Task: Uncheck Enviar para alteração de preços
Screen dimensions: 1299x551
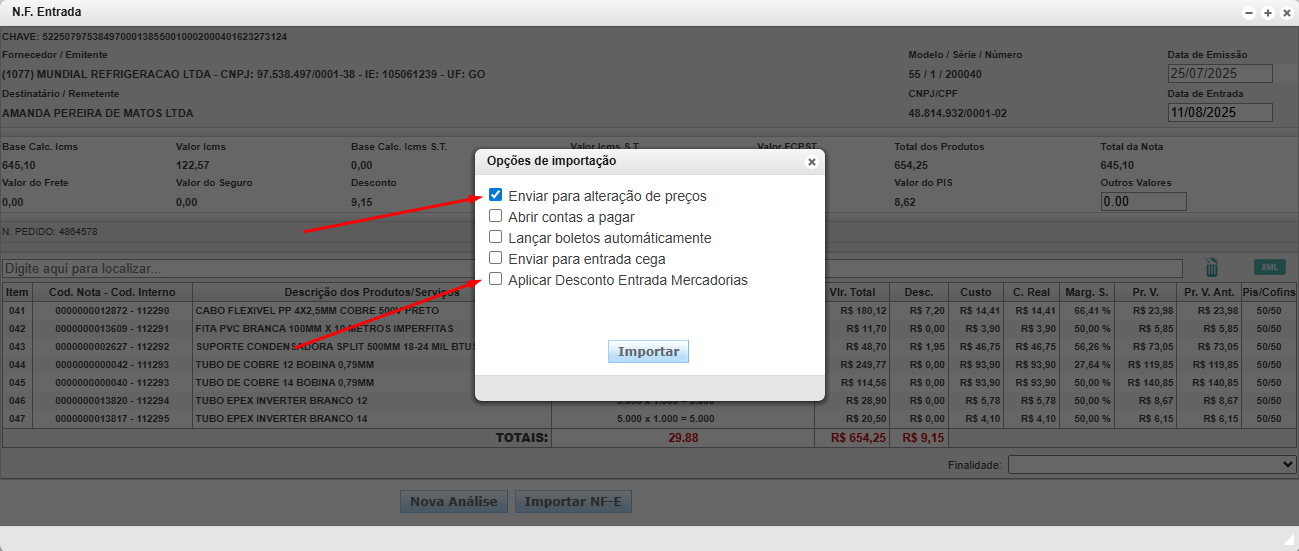Action: 495,195
